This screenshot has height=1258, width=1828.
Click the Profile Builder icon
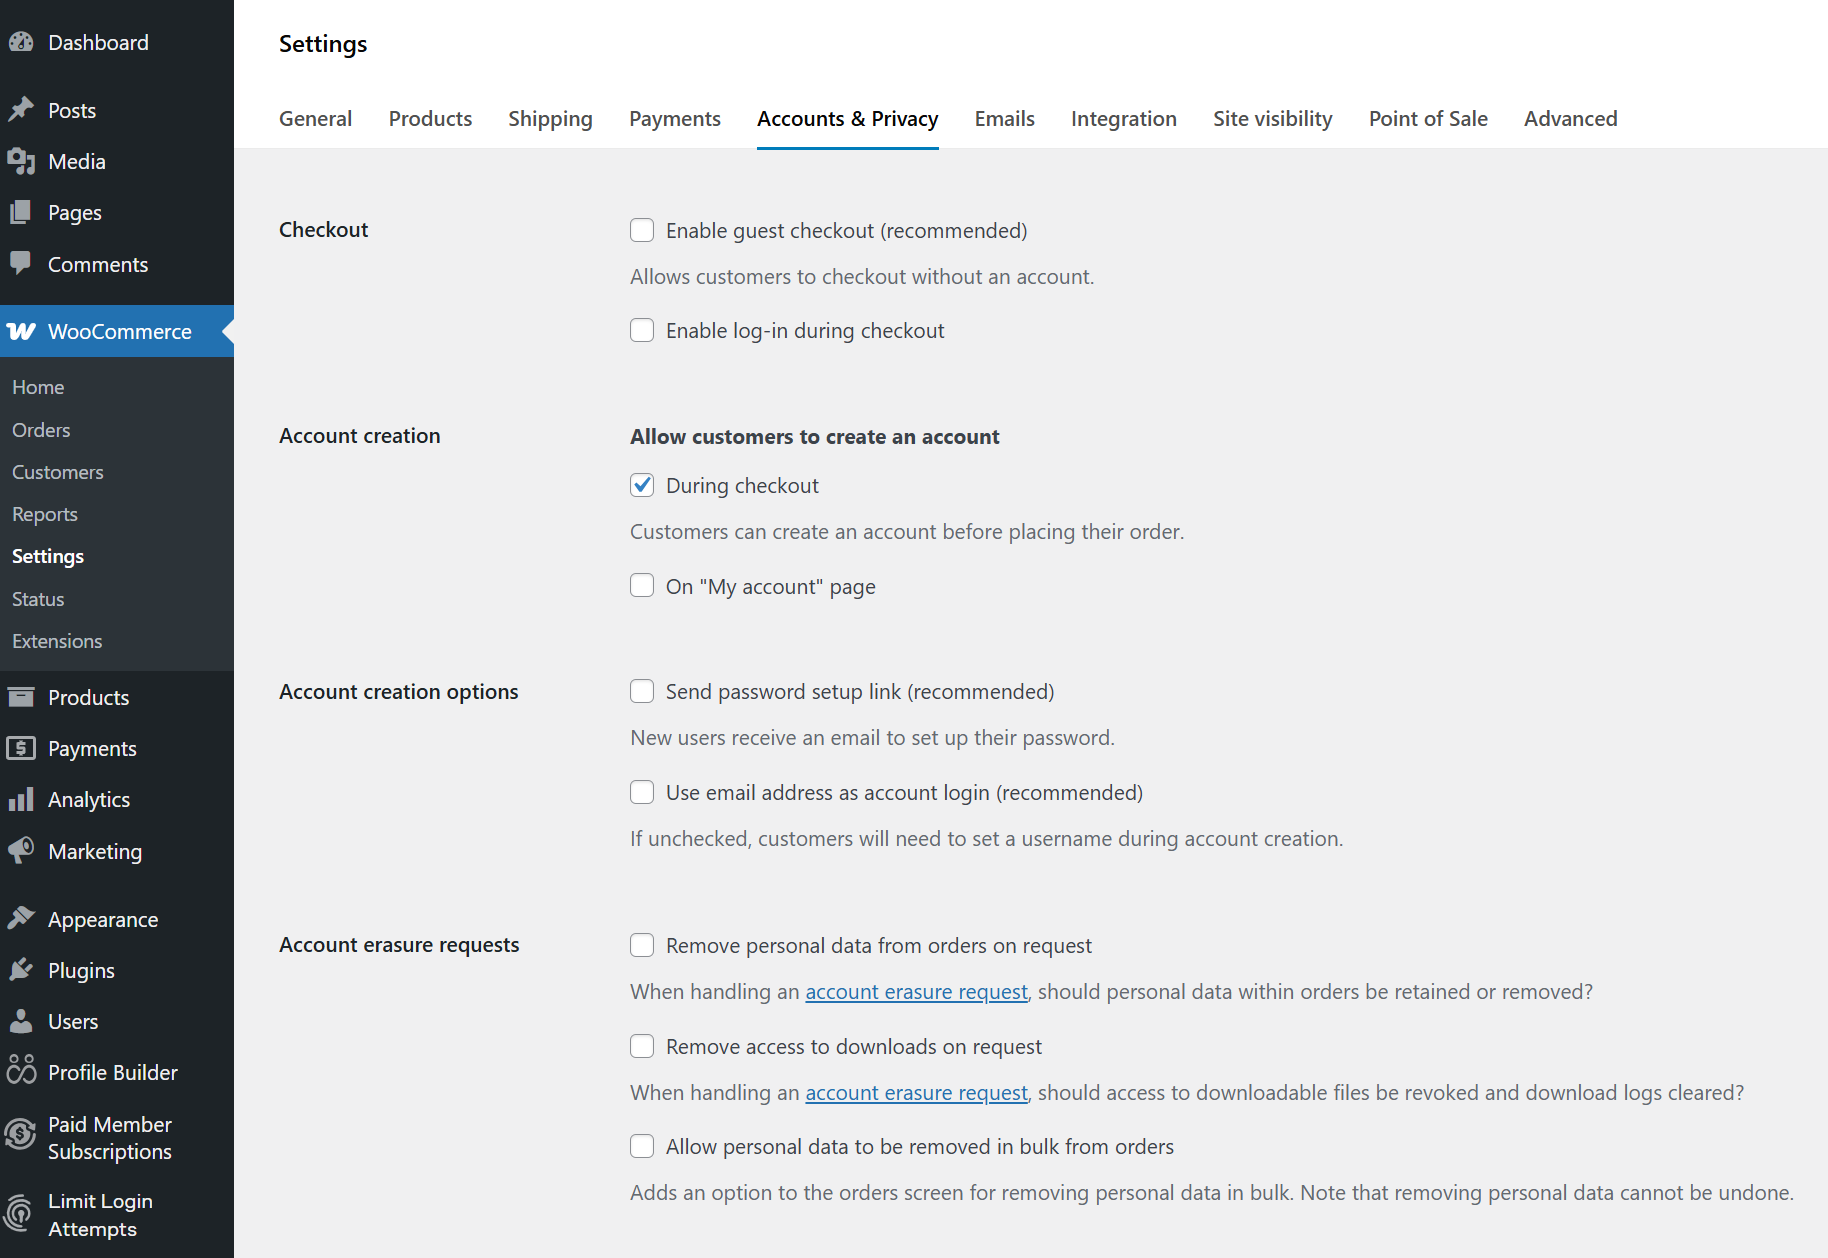click(21, 1071)
